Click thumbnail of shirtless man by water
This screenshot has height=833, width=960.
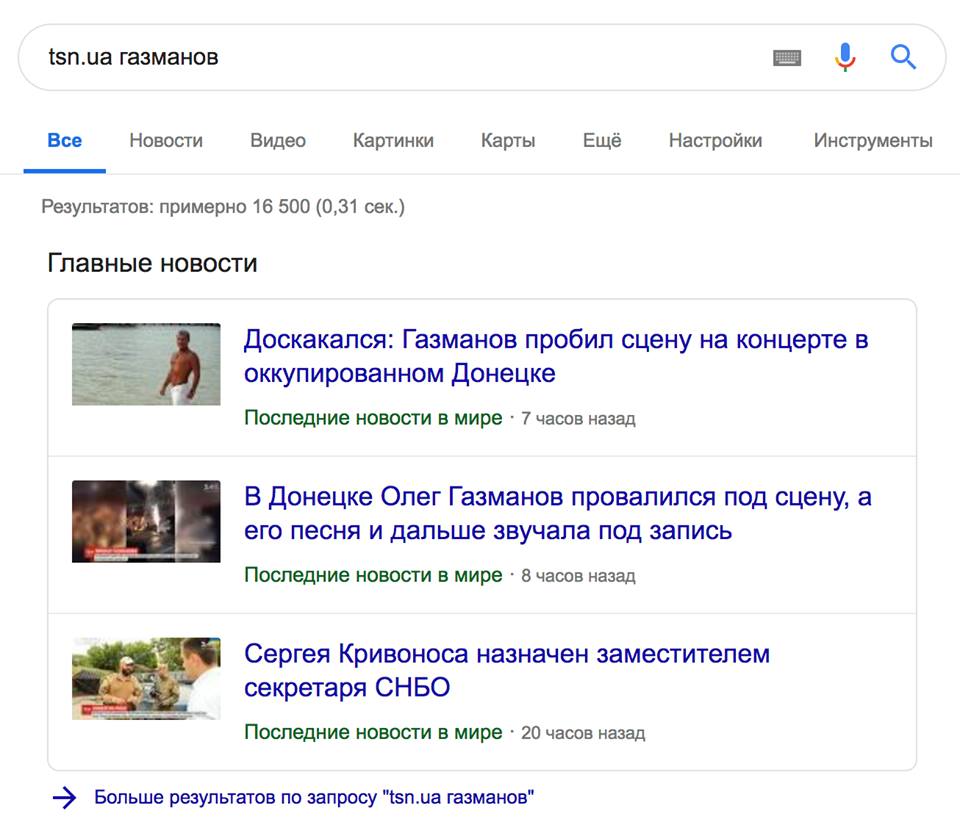pyautogui.click(x=146, y=364)
